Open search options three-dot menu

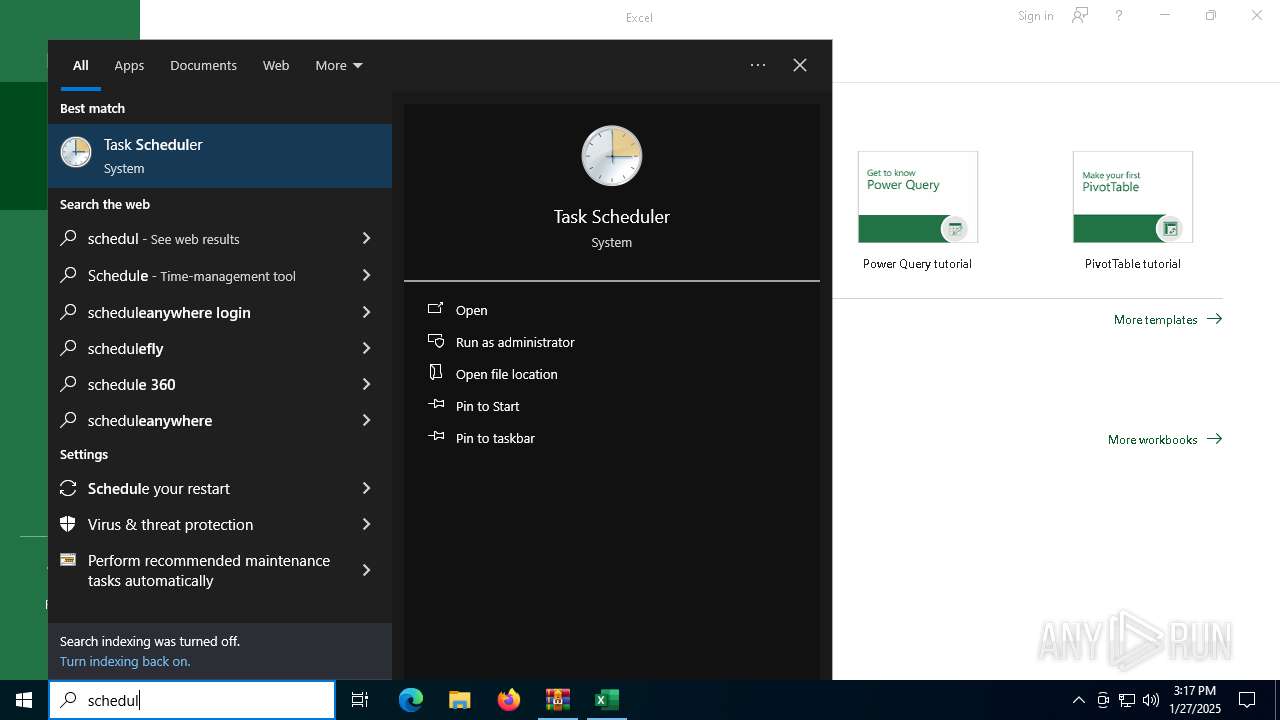pyautogui.click(x=758, y=65)
